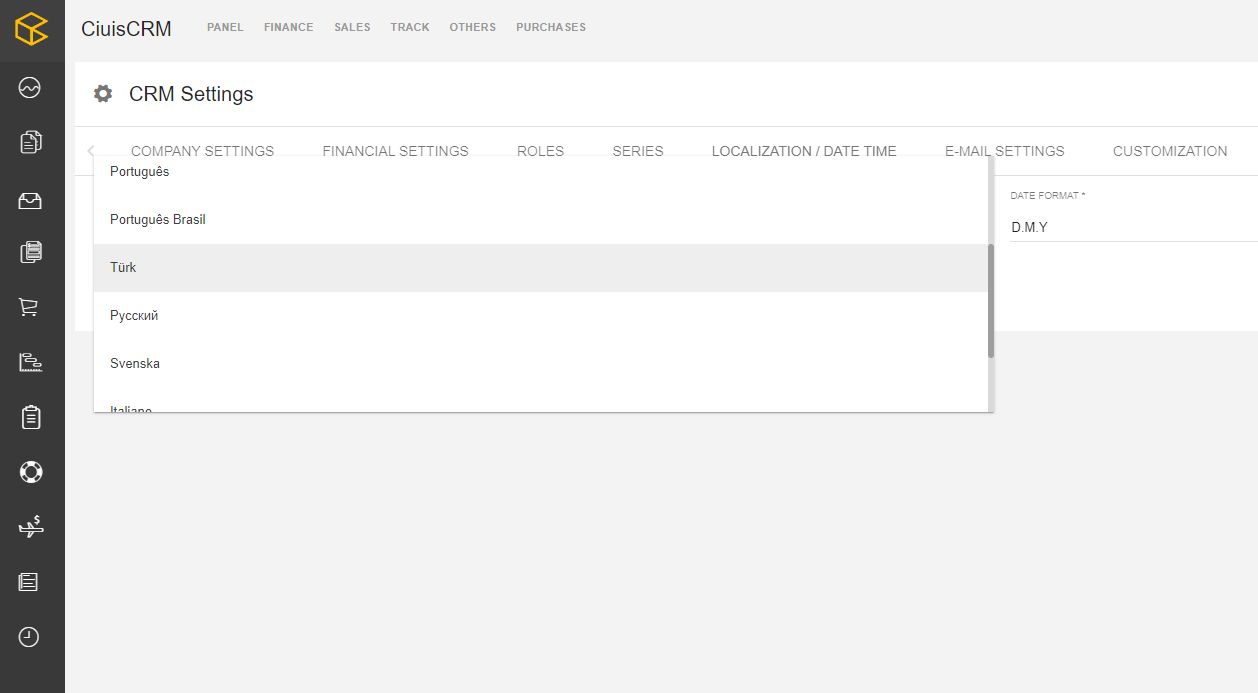Switch to the Financial Settings tab
1258x693 pixels.
click(395, 151)
